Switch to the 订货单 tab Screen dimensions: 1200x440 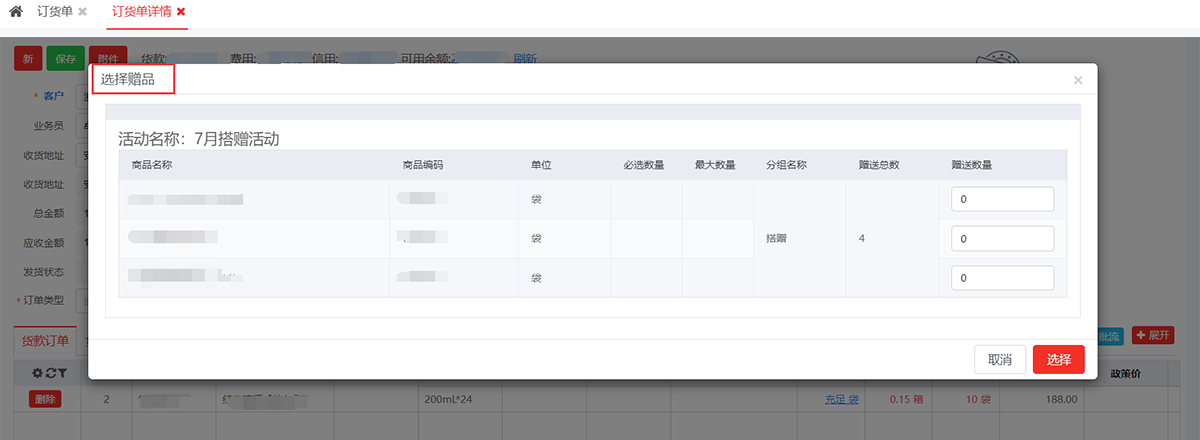[x=54, y=12]
